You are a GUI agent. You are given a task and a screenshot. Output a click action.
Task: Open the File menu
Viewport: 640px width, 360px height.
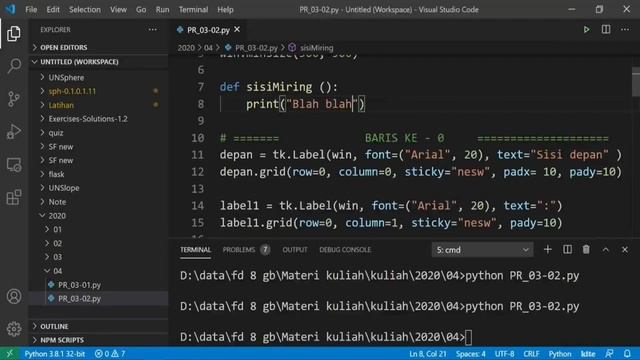(31, 9)
